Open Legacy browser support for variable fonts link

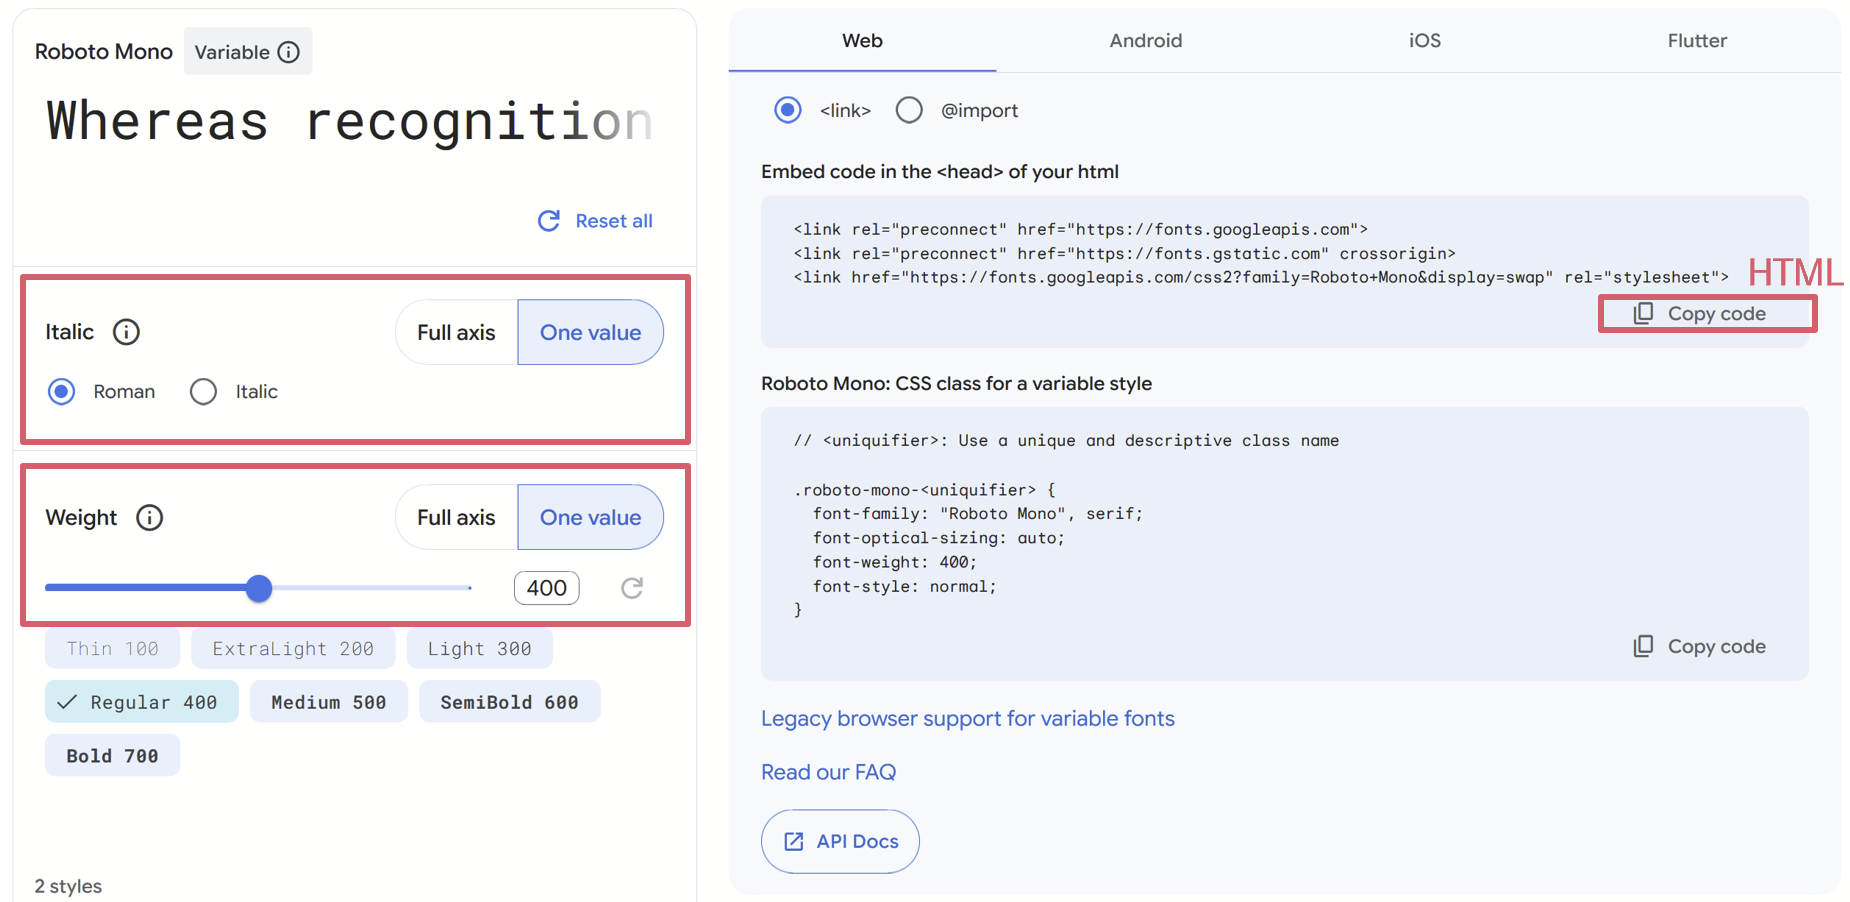(968, 719)
